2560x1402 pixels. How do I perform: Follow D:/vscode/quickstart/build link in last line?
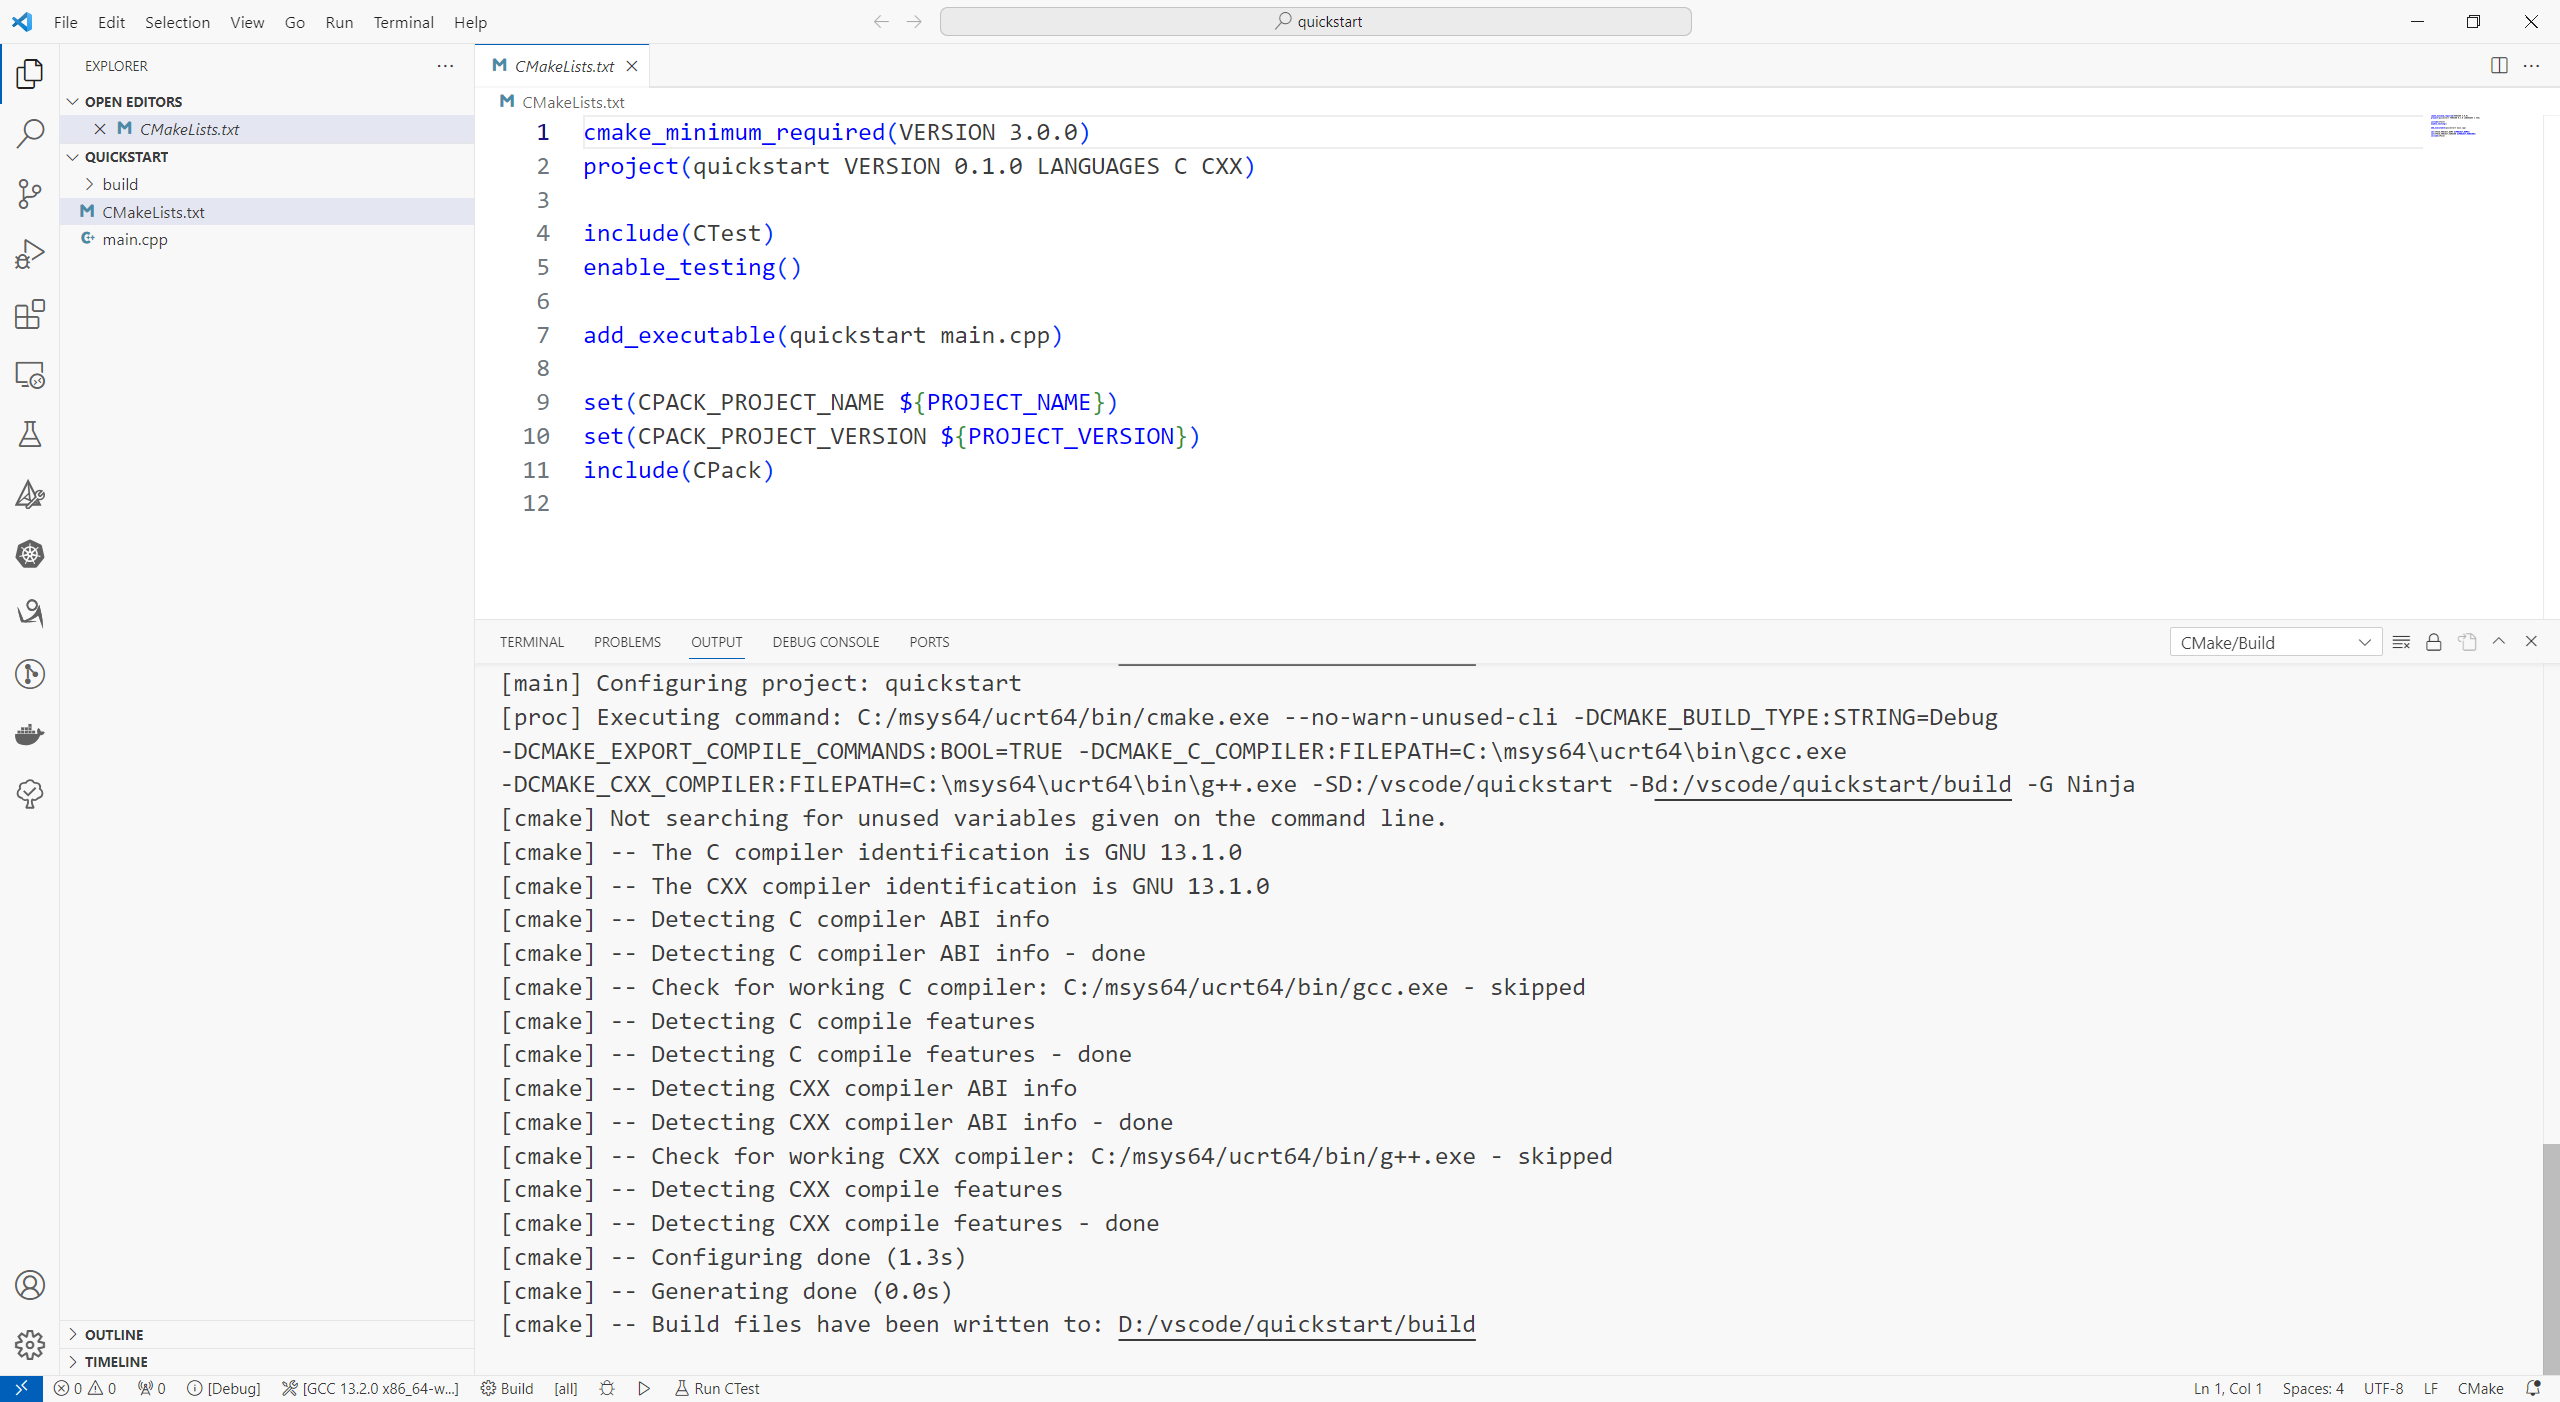click(1296, 1324)
